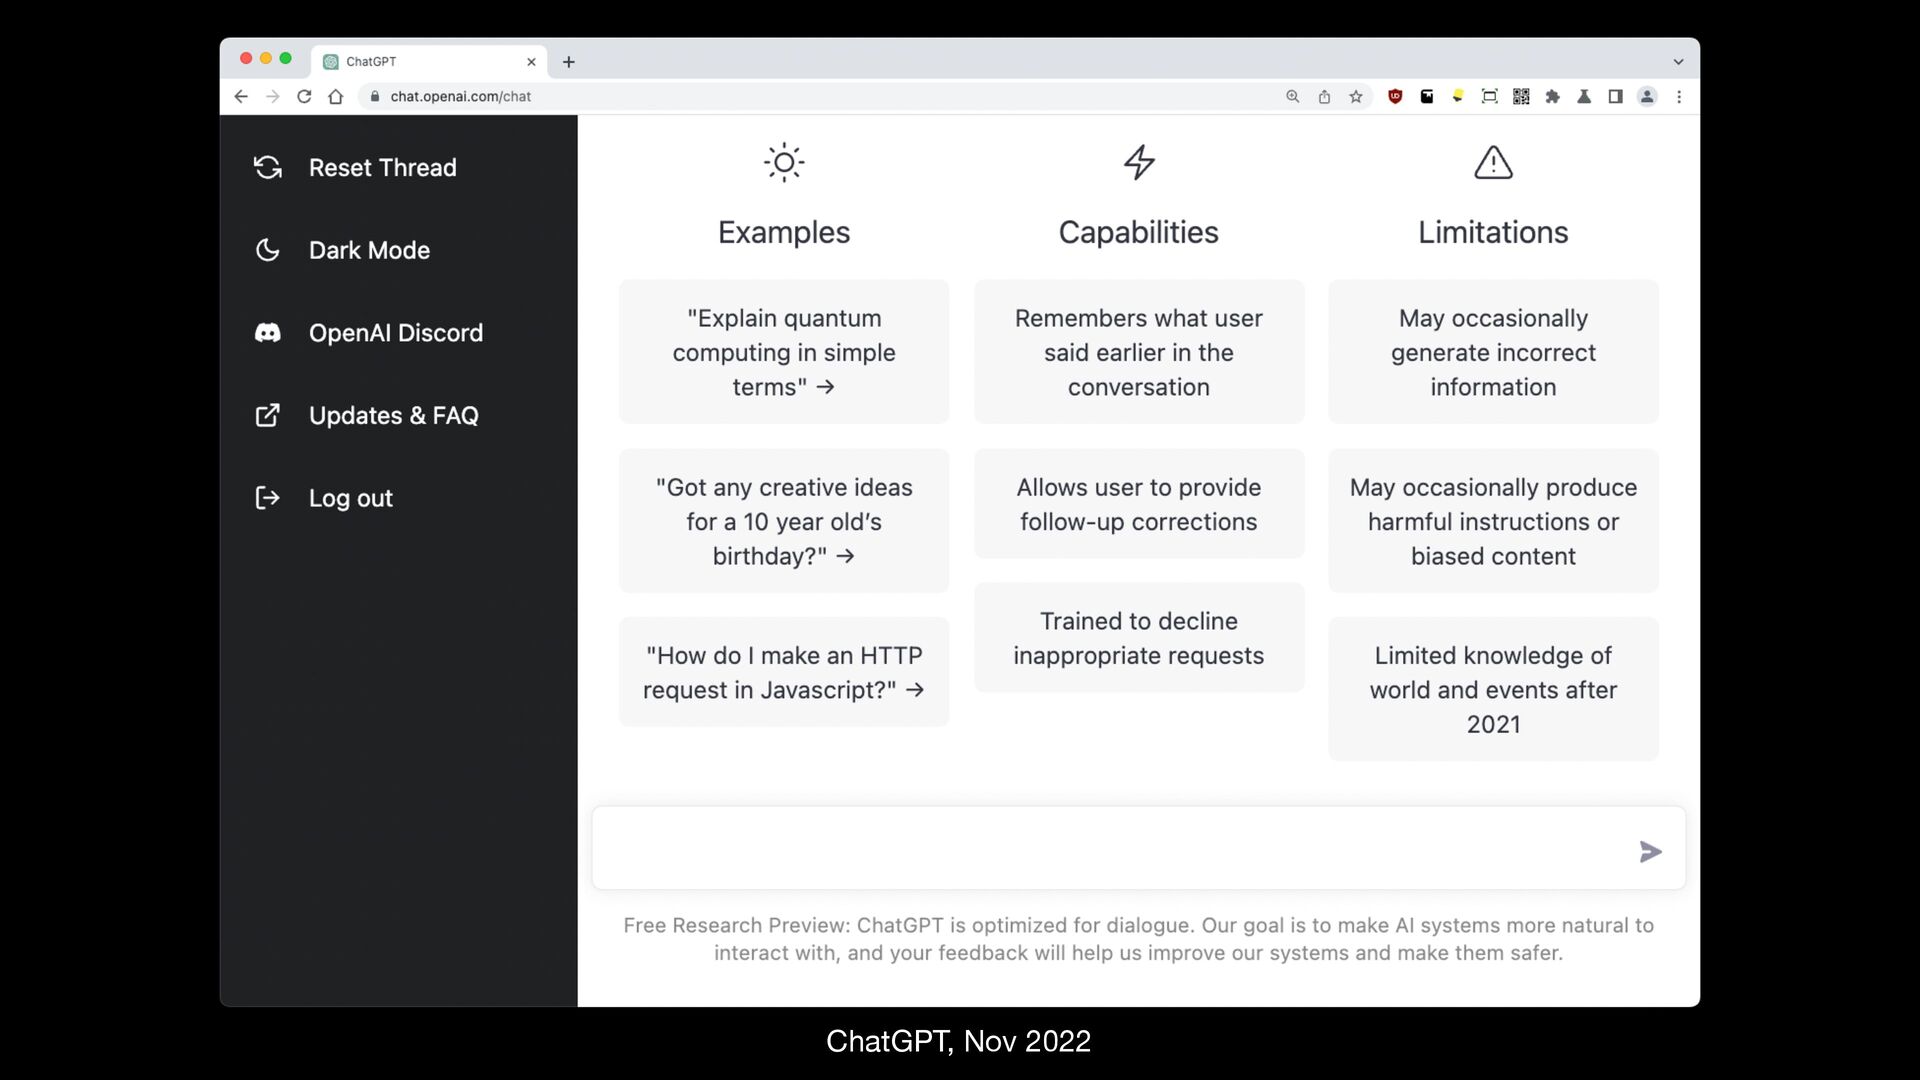The width and height of the screenshot is (1920, 1080).
Task: Use the "HTTP request in Javascript" example
Action: (x=784, y=672)
